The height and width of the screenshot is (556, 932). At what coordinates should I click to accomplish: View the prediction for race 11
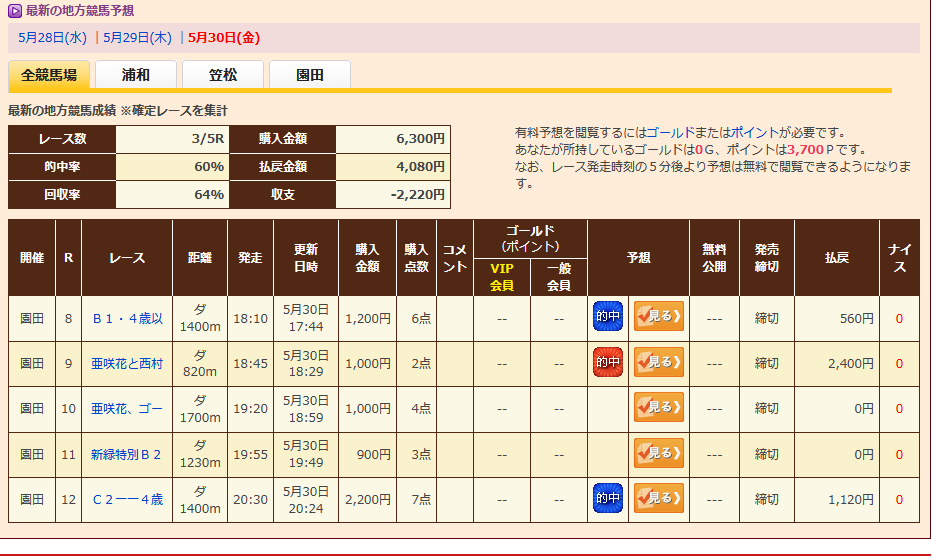tap(658, 453)
